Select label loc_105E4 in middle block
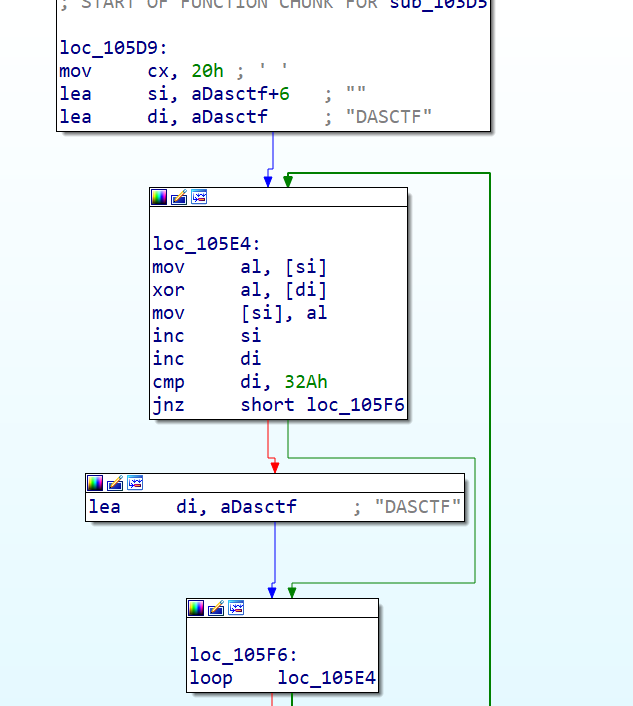The image size is (633, 706). (x=206, y=244)
